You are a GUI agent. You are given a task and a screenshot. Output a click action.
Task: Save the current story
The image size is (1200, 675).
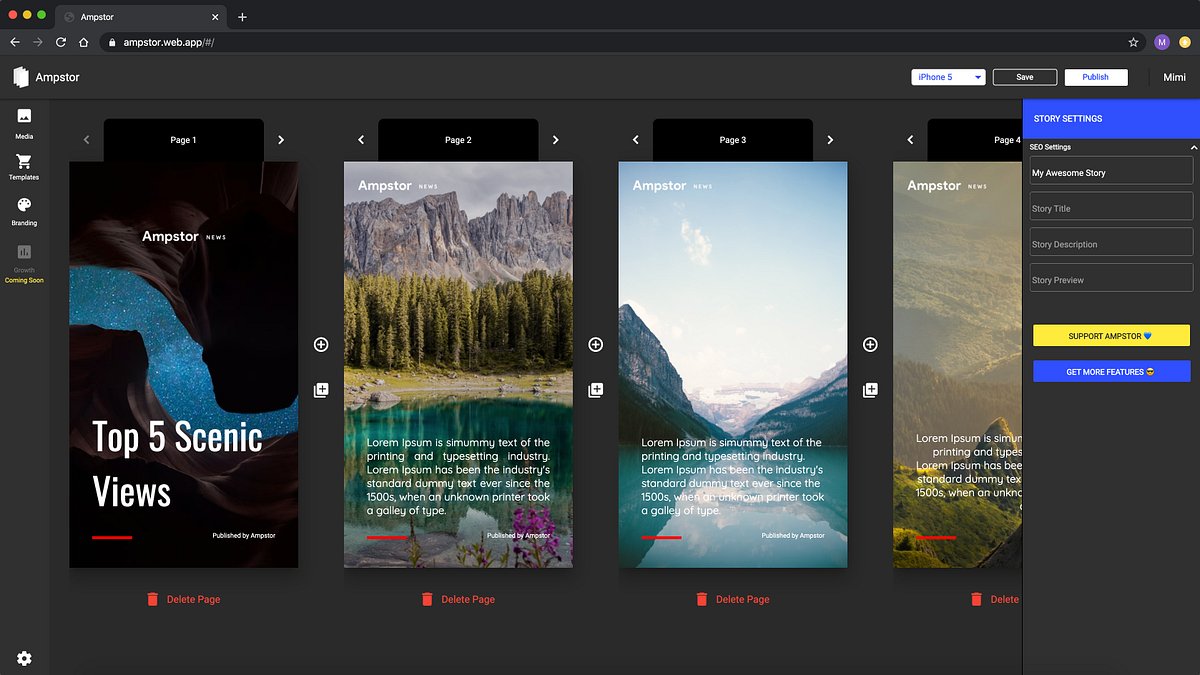[1024, 76]
